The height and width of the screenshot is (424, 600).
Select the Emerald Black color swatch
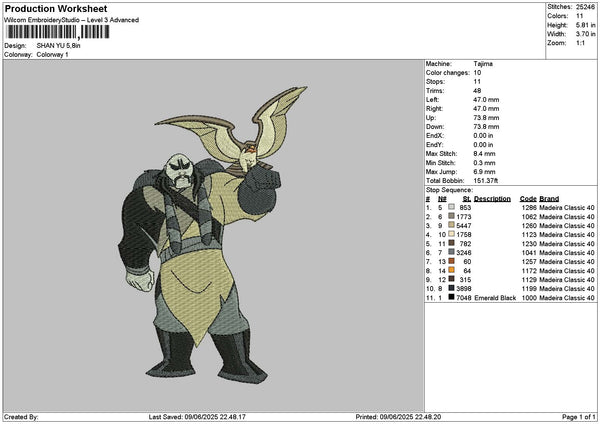pos(452,297)
